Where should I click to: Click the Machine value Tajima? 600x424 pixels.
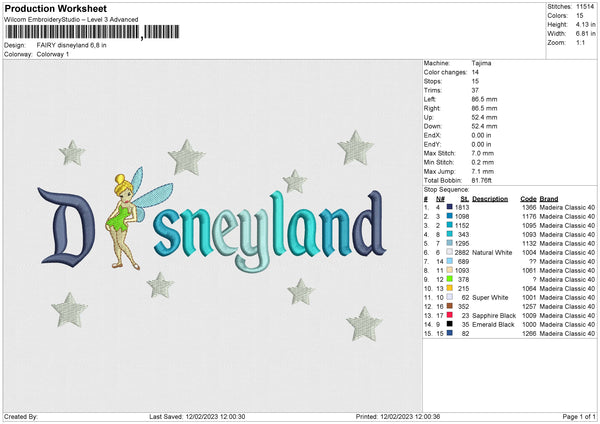481,63
